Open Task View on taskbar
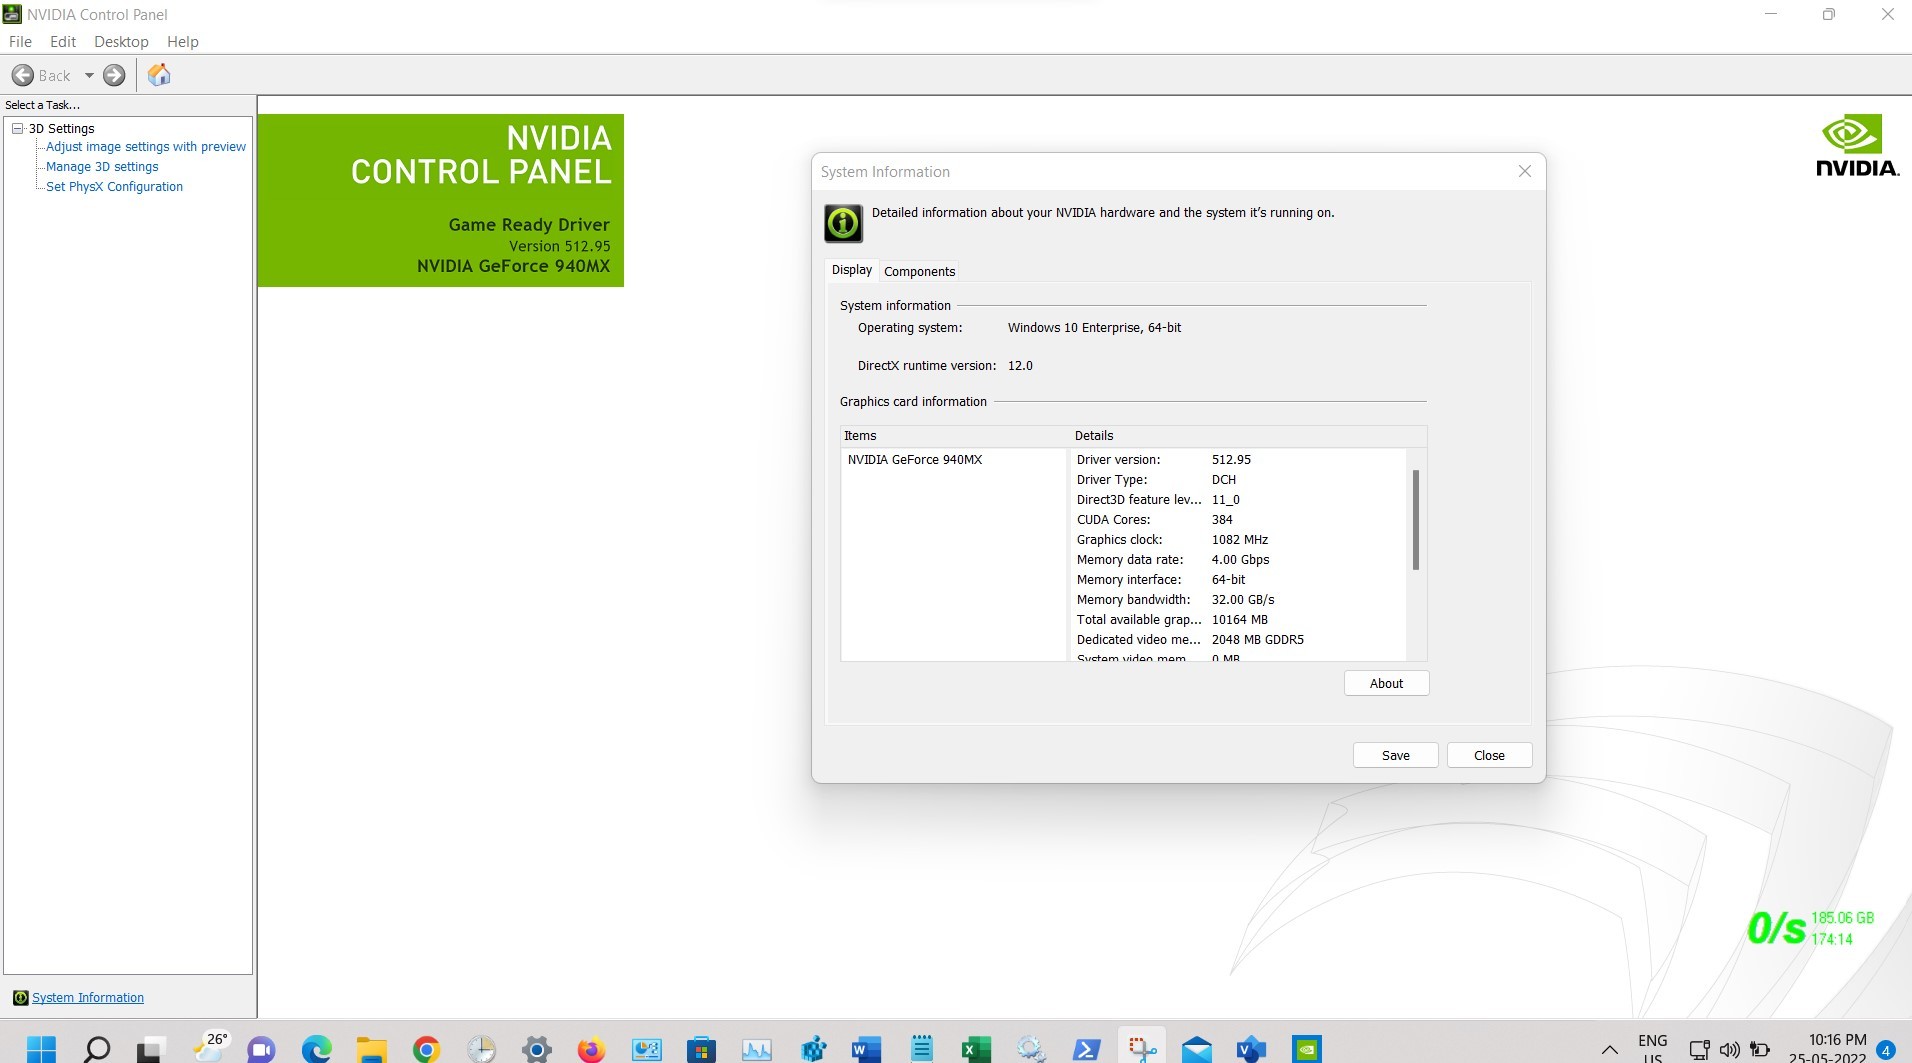The image size is (1912, 1063). 150,1049
